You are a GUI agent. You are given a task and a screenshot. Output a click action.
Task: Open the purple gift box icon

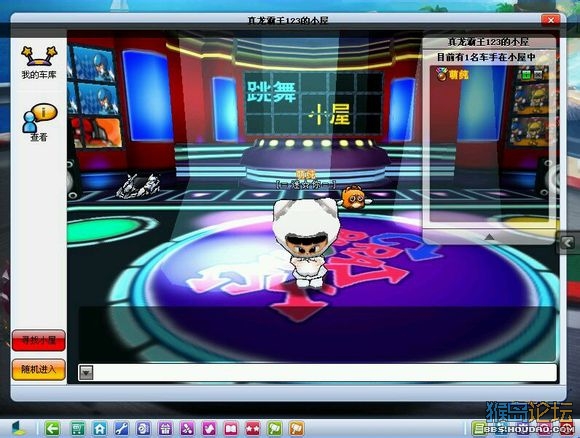(x=165, y=429)
